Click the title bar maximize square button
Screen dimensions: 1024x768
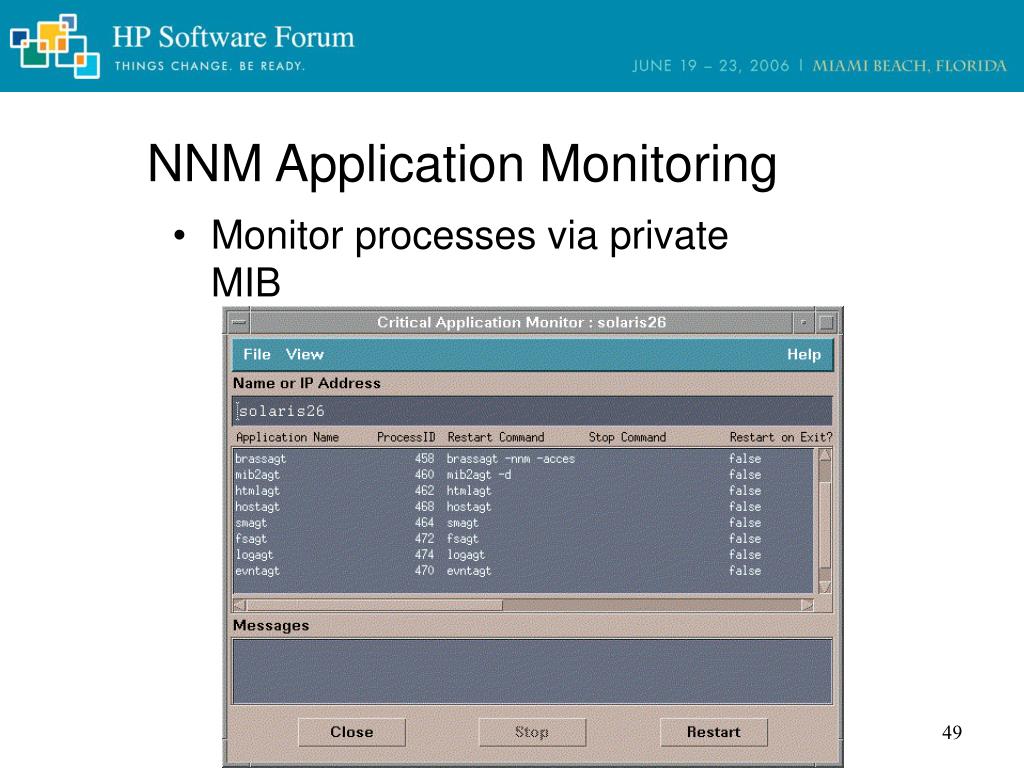(x=826, y=322)
